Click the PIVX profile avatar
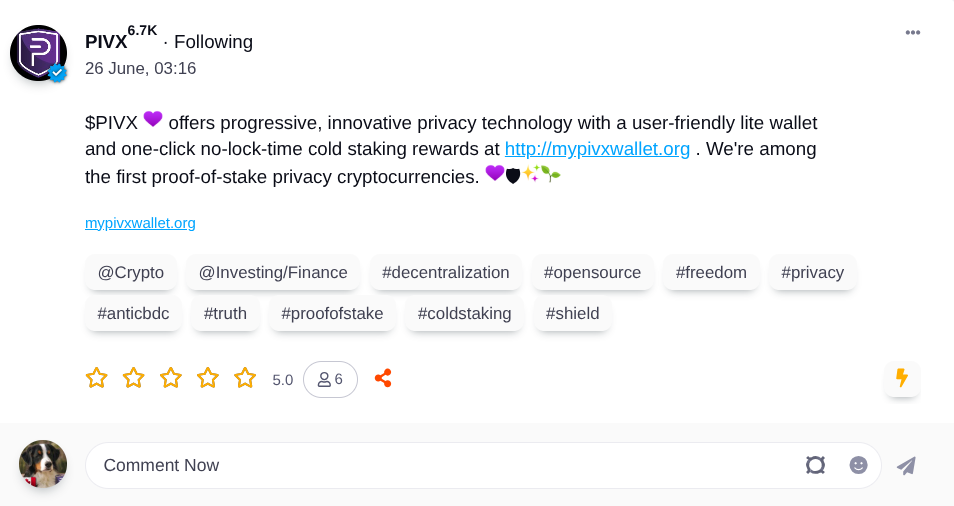954x506 pixels. point(38,53)
